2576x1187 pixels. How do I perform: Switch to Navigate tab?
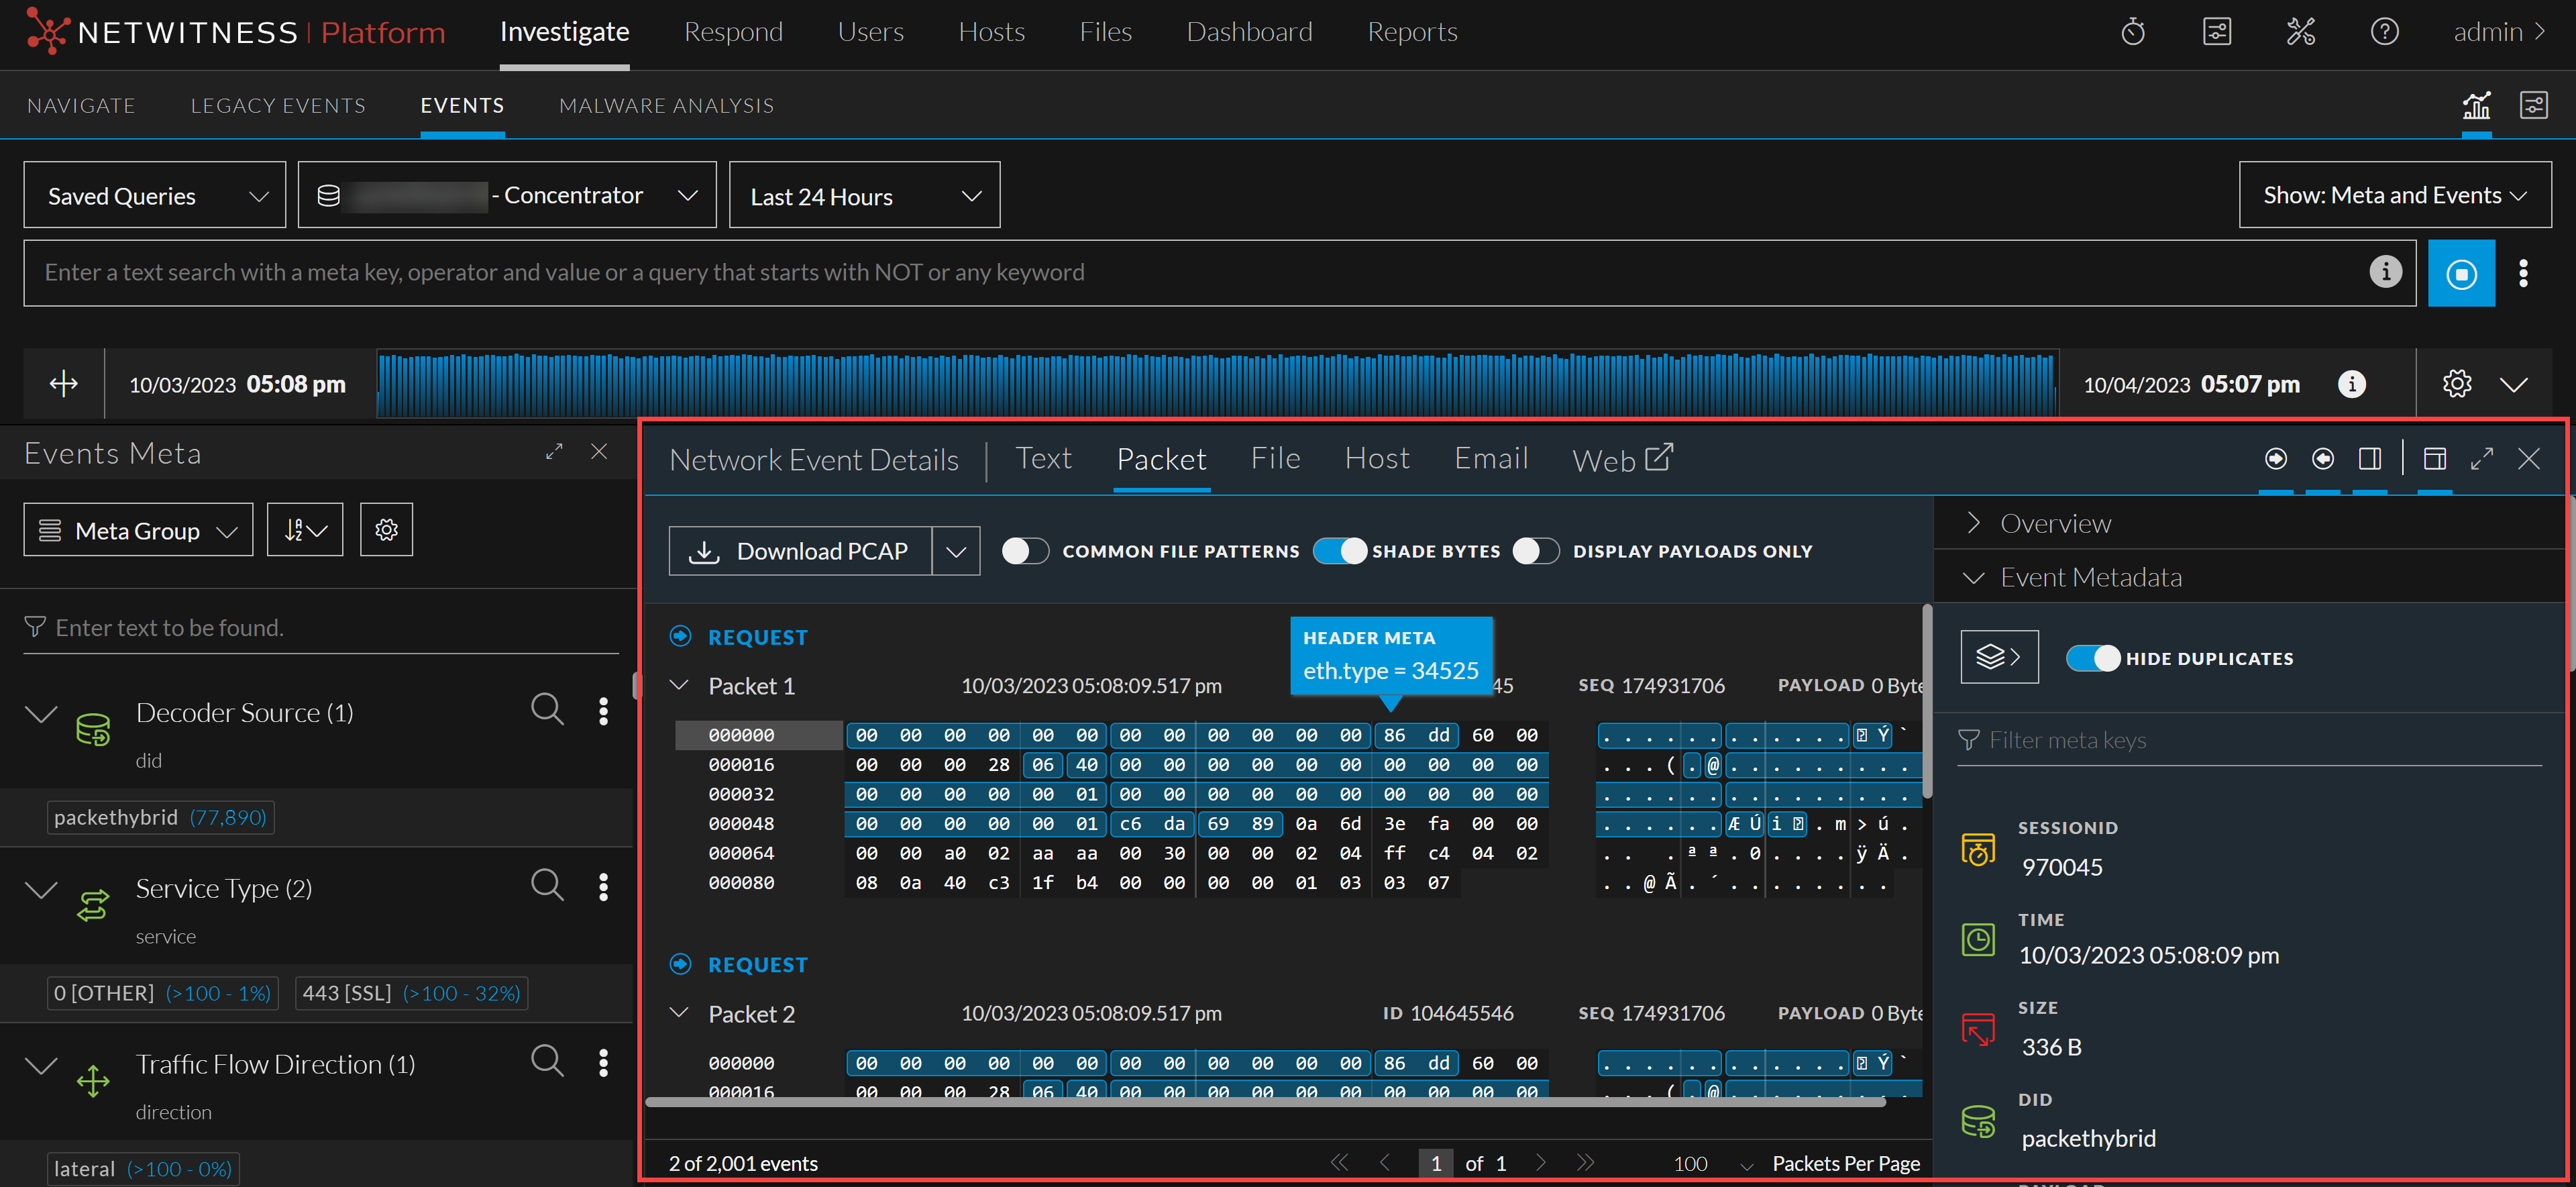coord(81,105)
